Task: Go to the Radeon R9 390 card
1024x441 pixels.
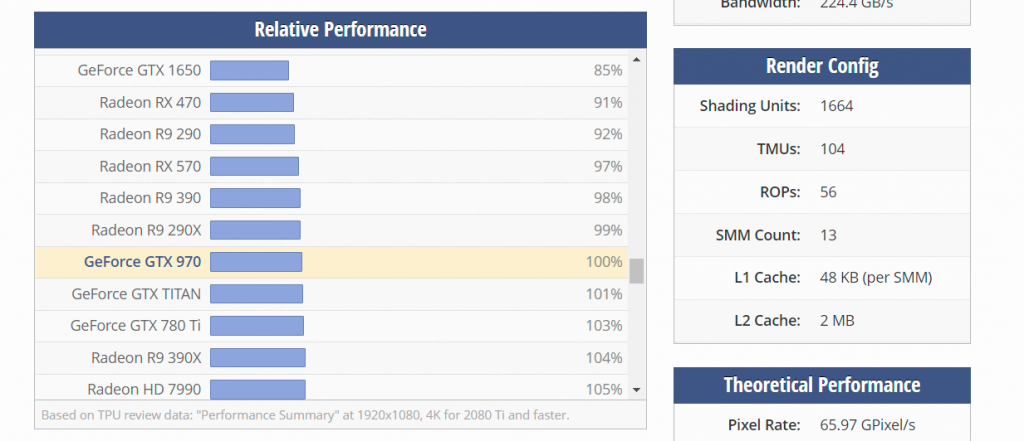Action: click(x=150, y=198)
